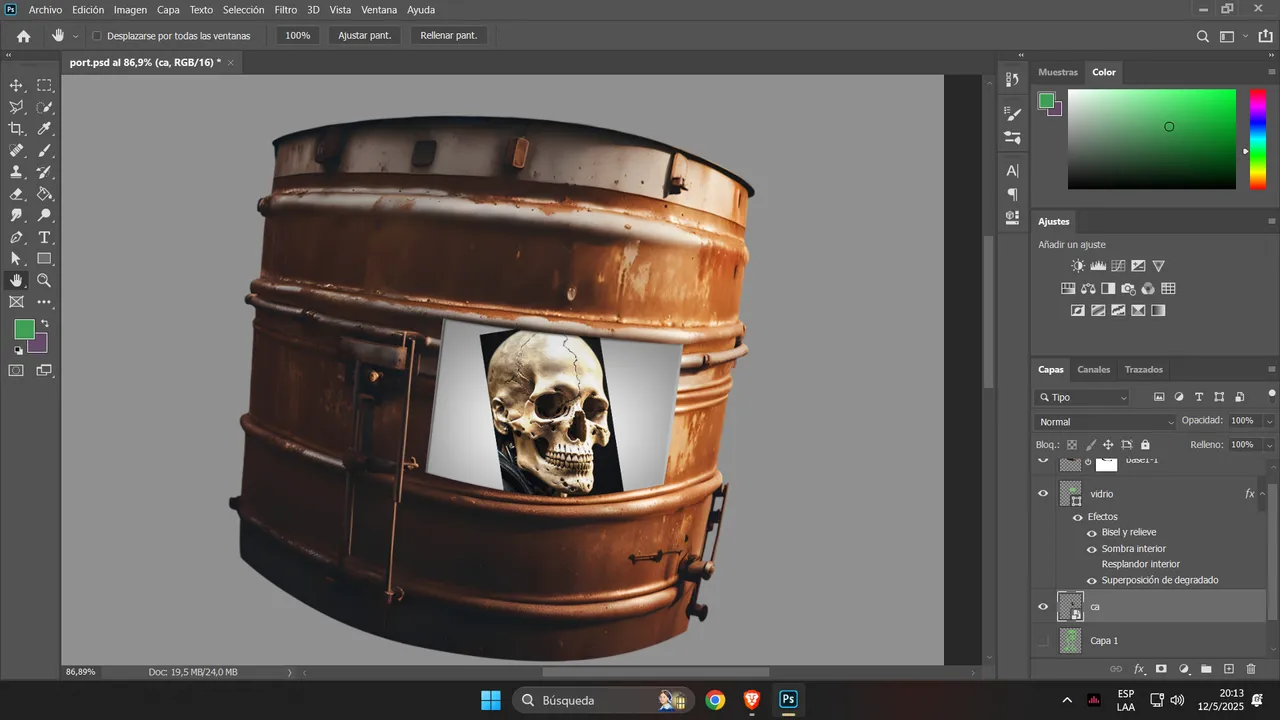Switch to the Canales tab
Screen dimensions: 1280x720
(1094, 370)
